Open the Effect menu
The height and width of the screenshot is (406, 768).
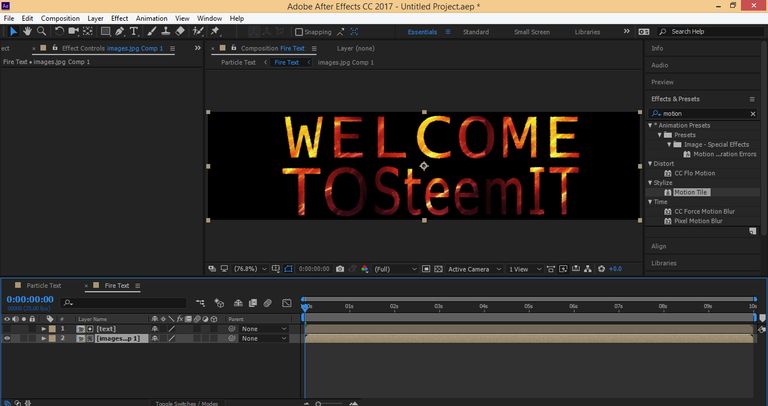click(120, 18)
